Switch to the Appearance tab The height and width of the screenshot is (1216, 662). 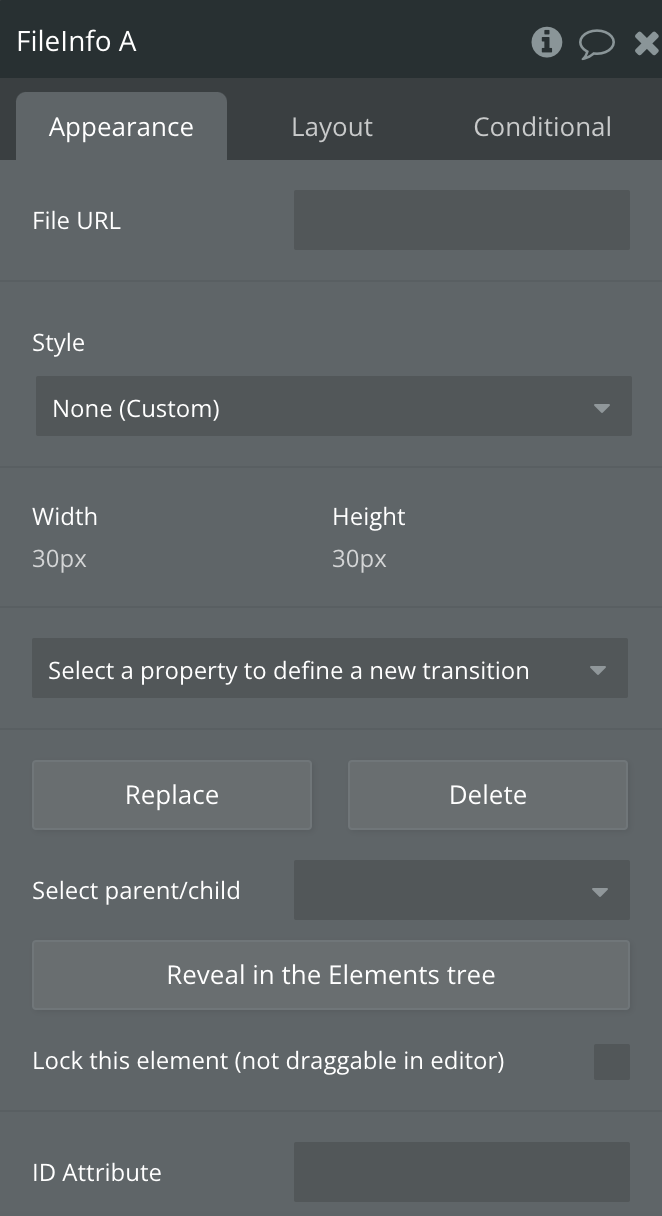pyautogui.click(x=121, y=127)
